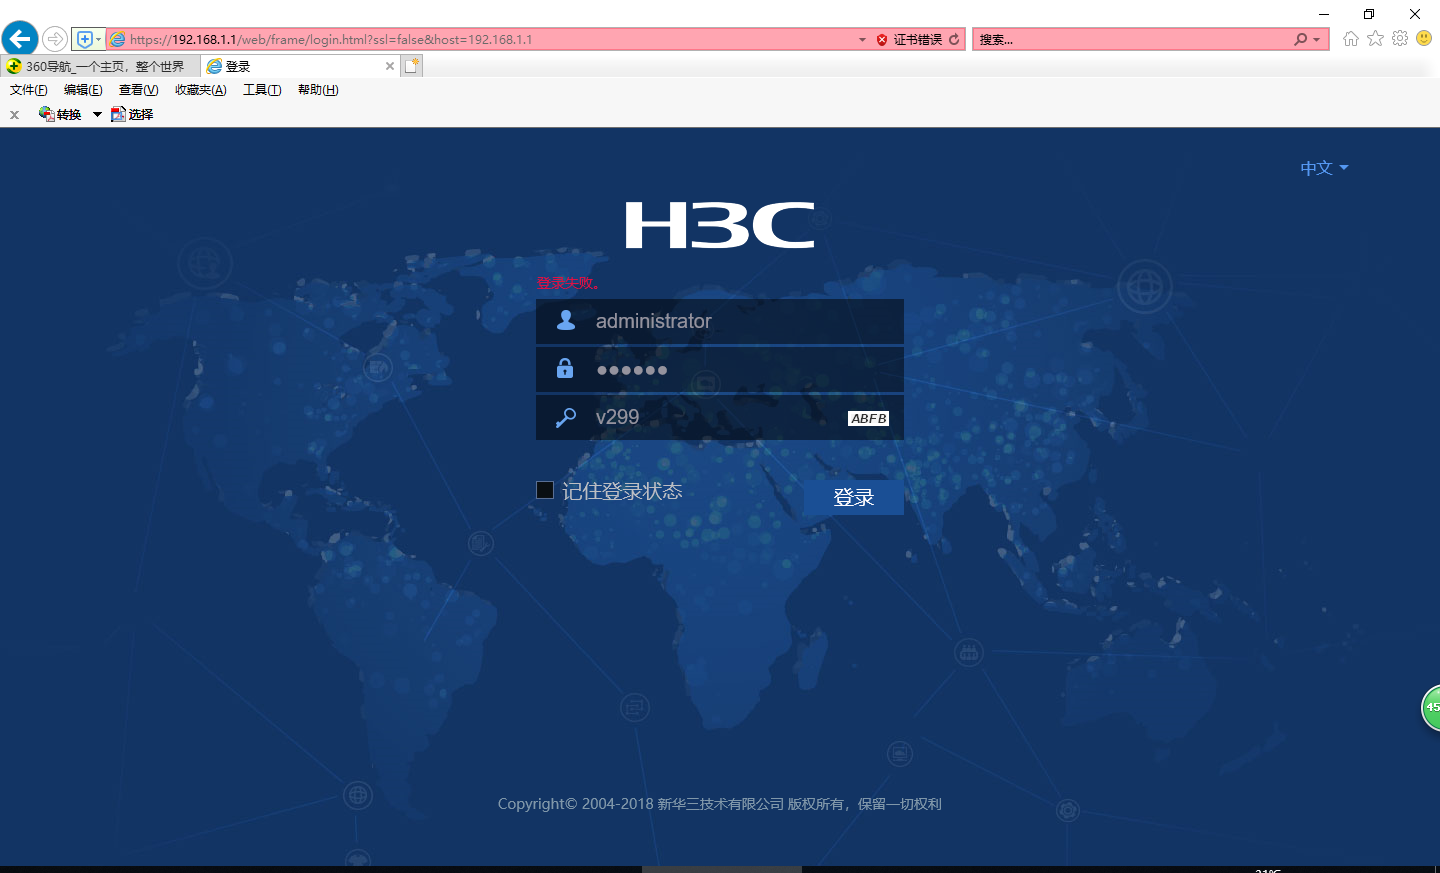The image size is (1440, 873).
Task: Click the red certificate error shield icon
Action: [x=882, y=40]
